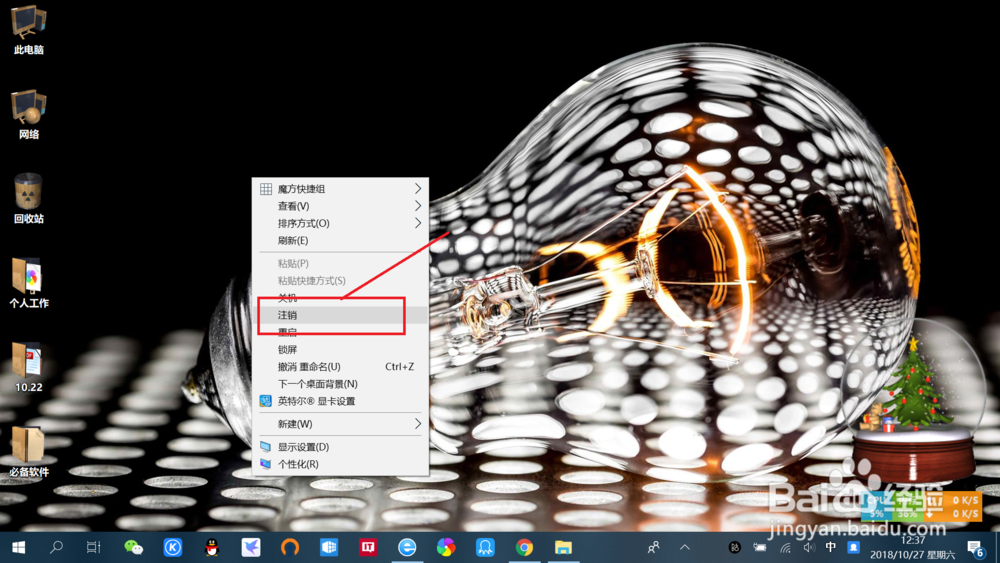
Task: Open the blue K music app icon
Action: coord(173,547)
